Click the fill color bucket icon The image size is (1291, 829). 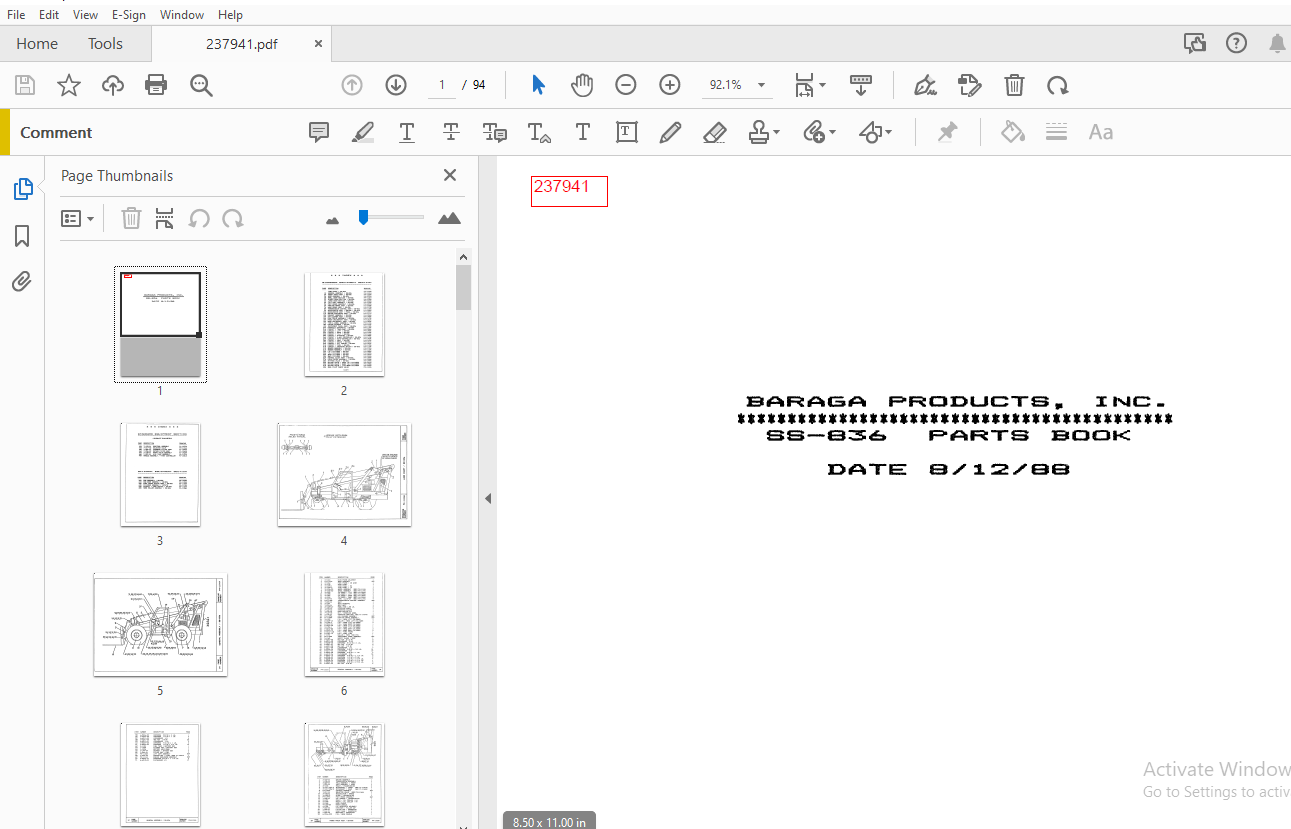(1013, 132)
